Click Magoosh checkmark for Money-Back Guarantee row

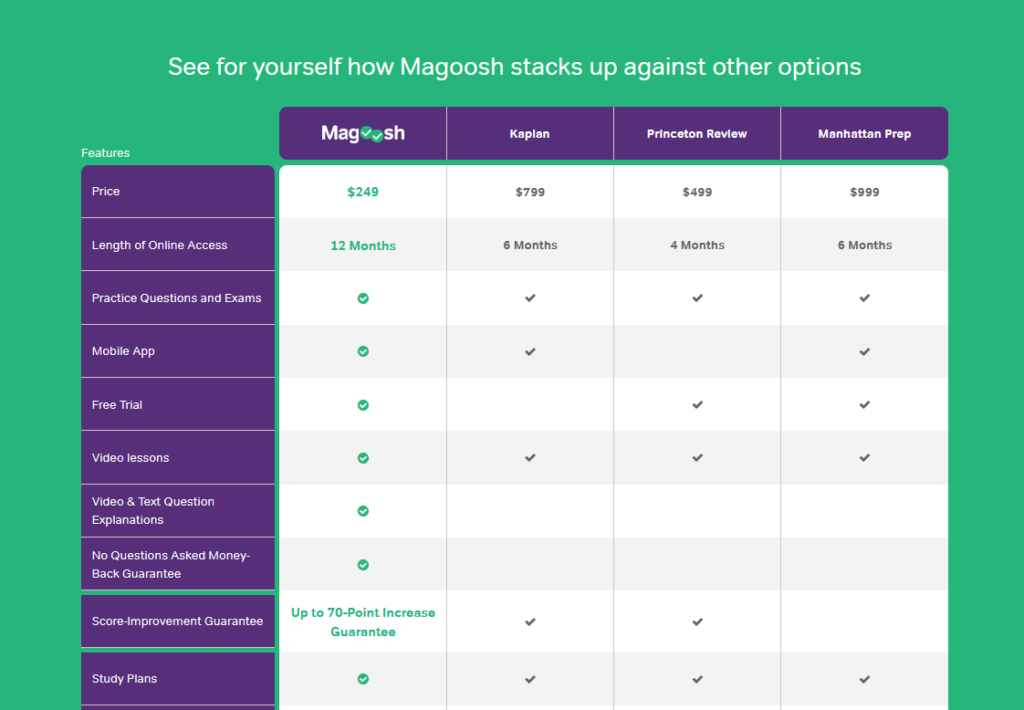[363, 565]
